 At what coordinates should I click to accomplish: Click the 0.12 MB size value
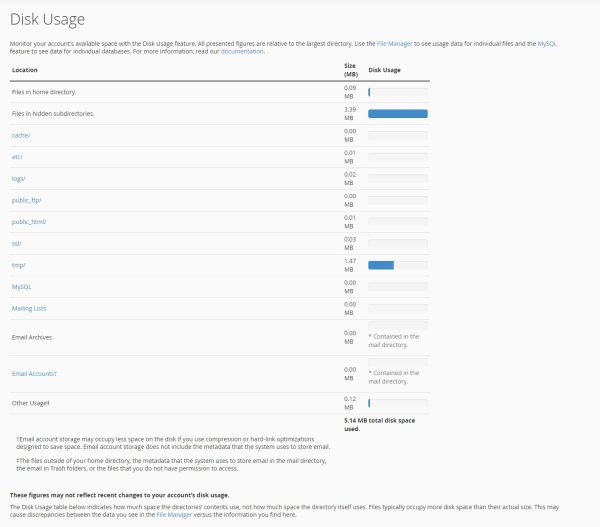point(350,403)
